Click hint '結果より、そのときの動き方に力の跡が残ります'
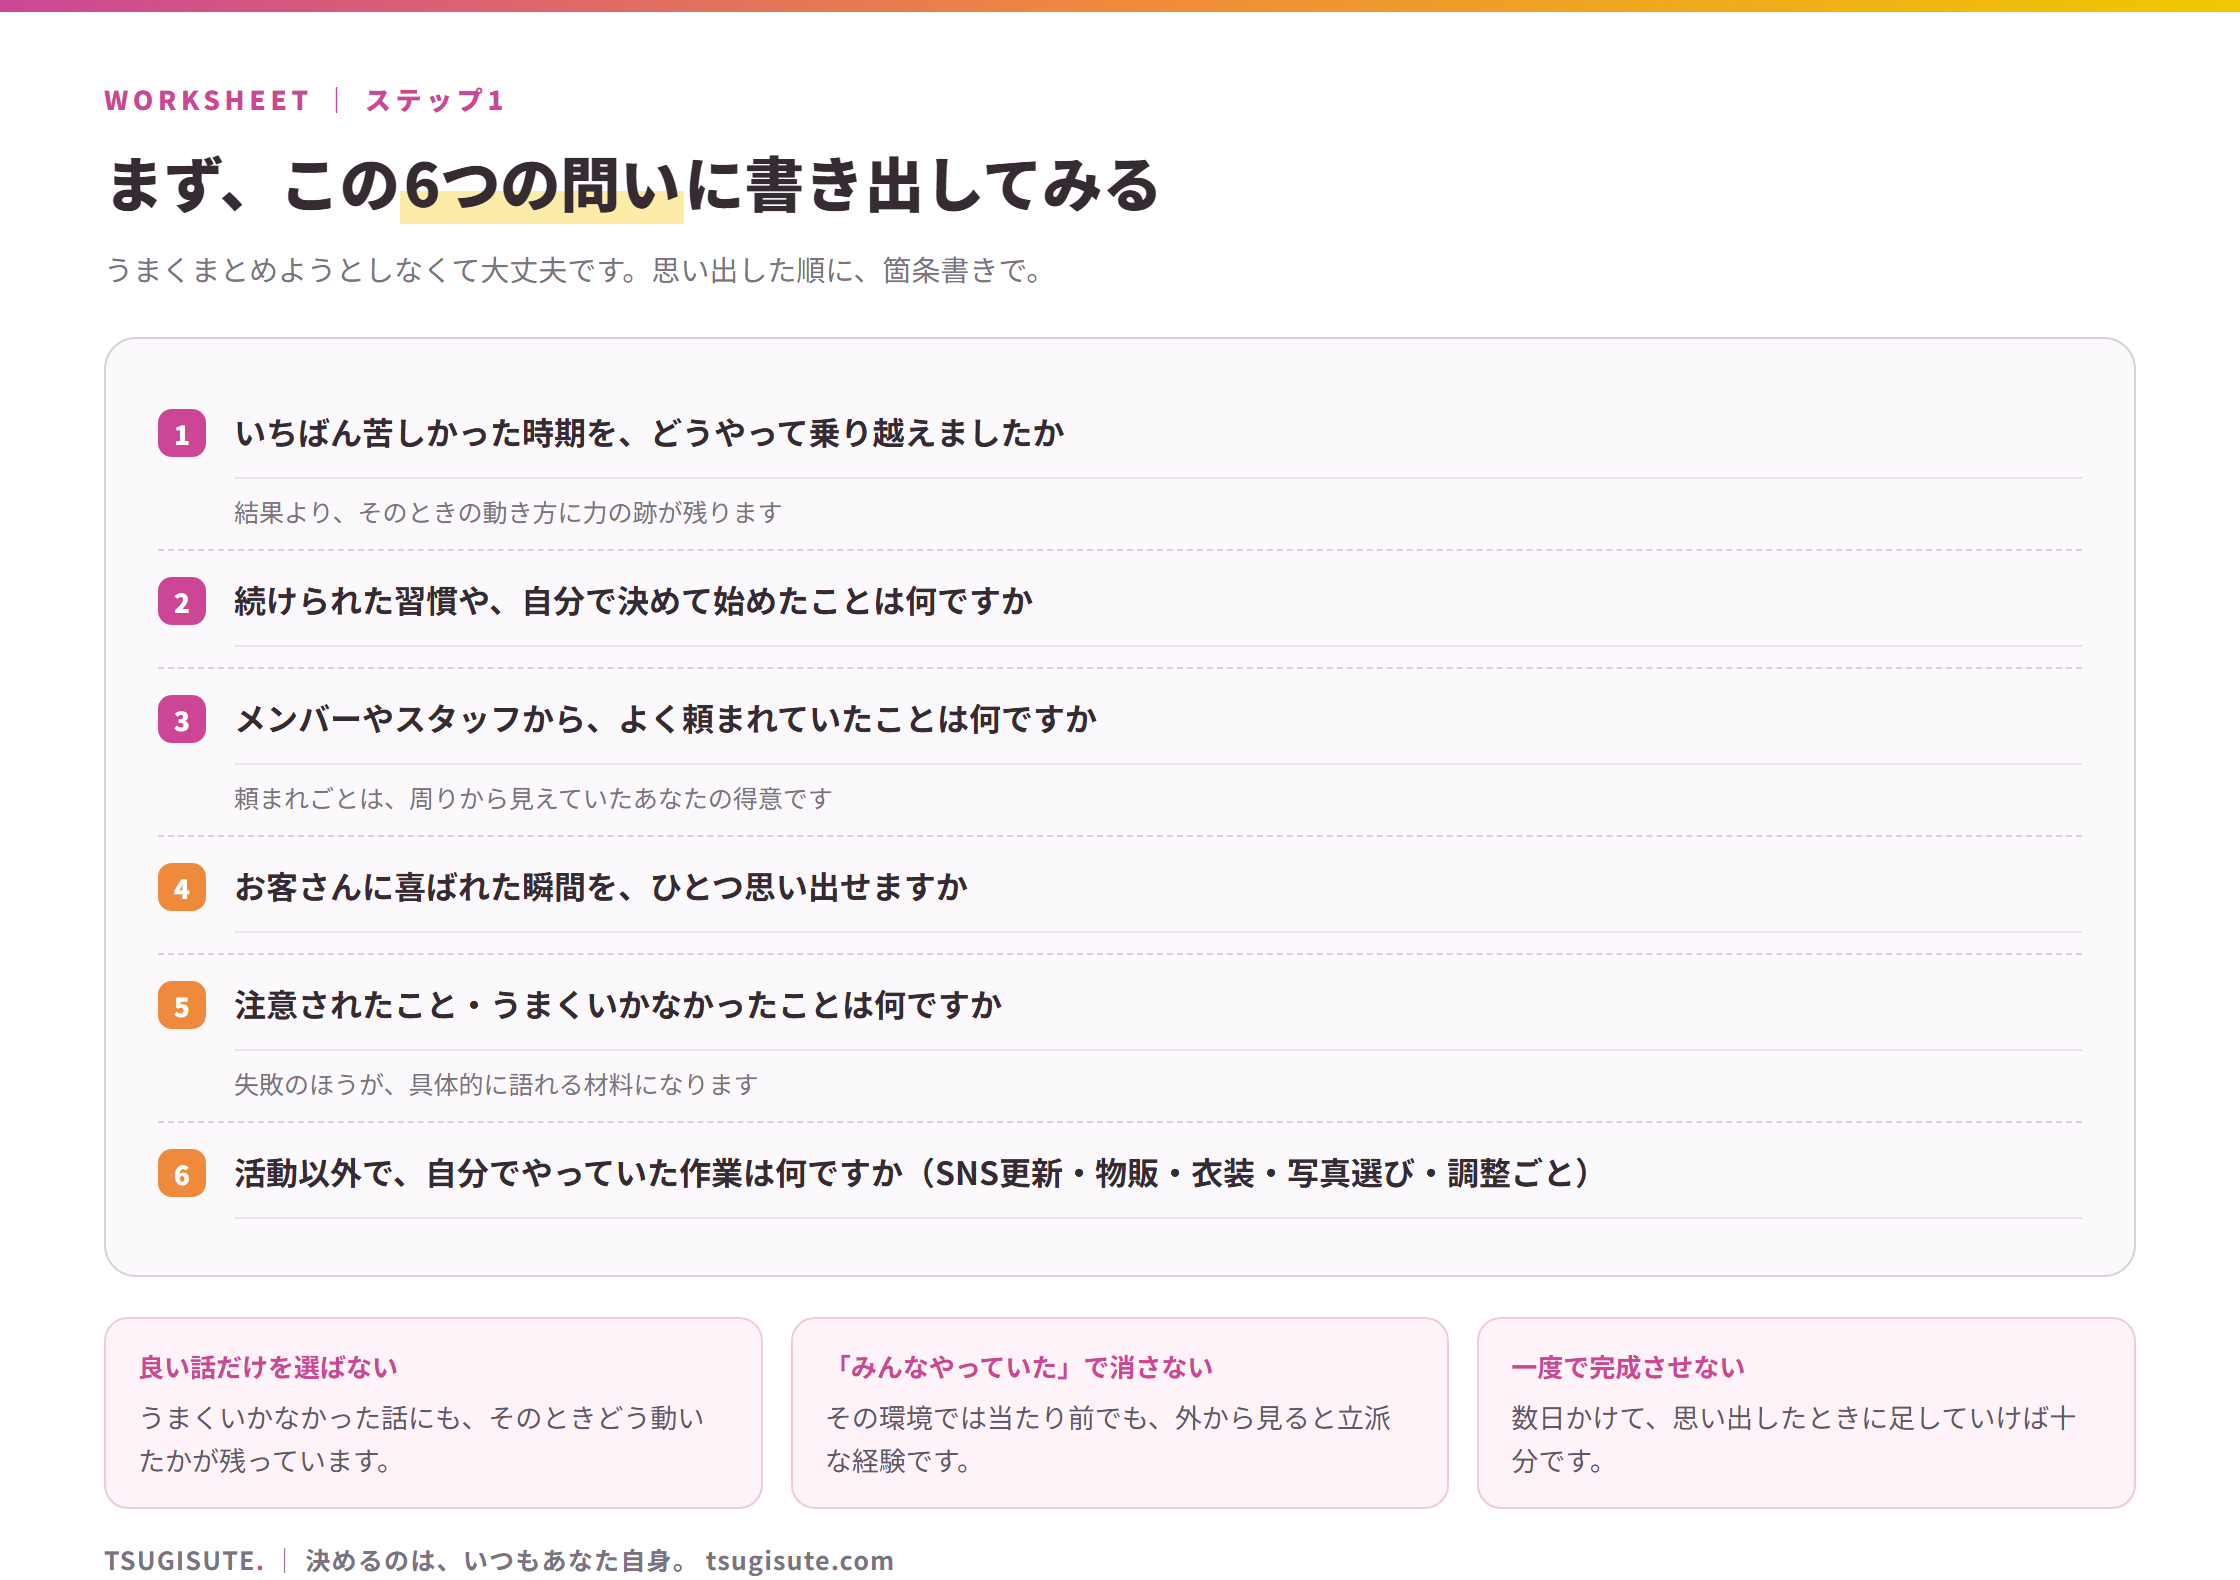 (x=508, y=512)
